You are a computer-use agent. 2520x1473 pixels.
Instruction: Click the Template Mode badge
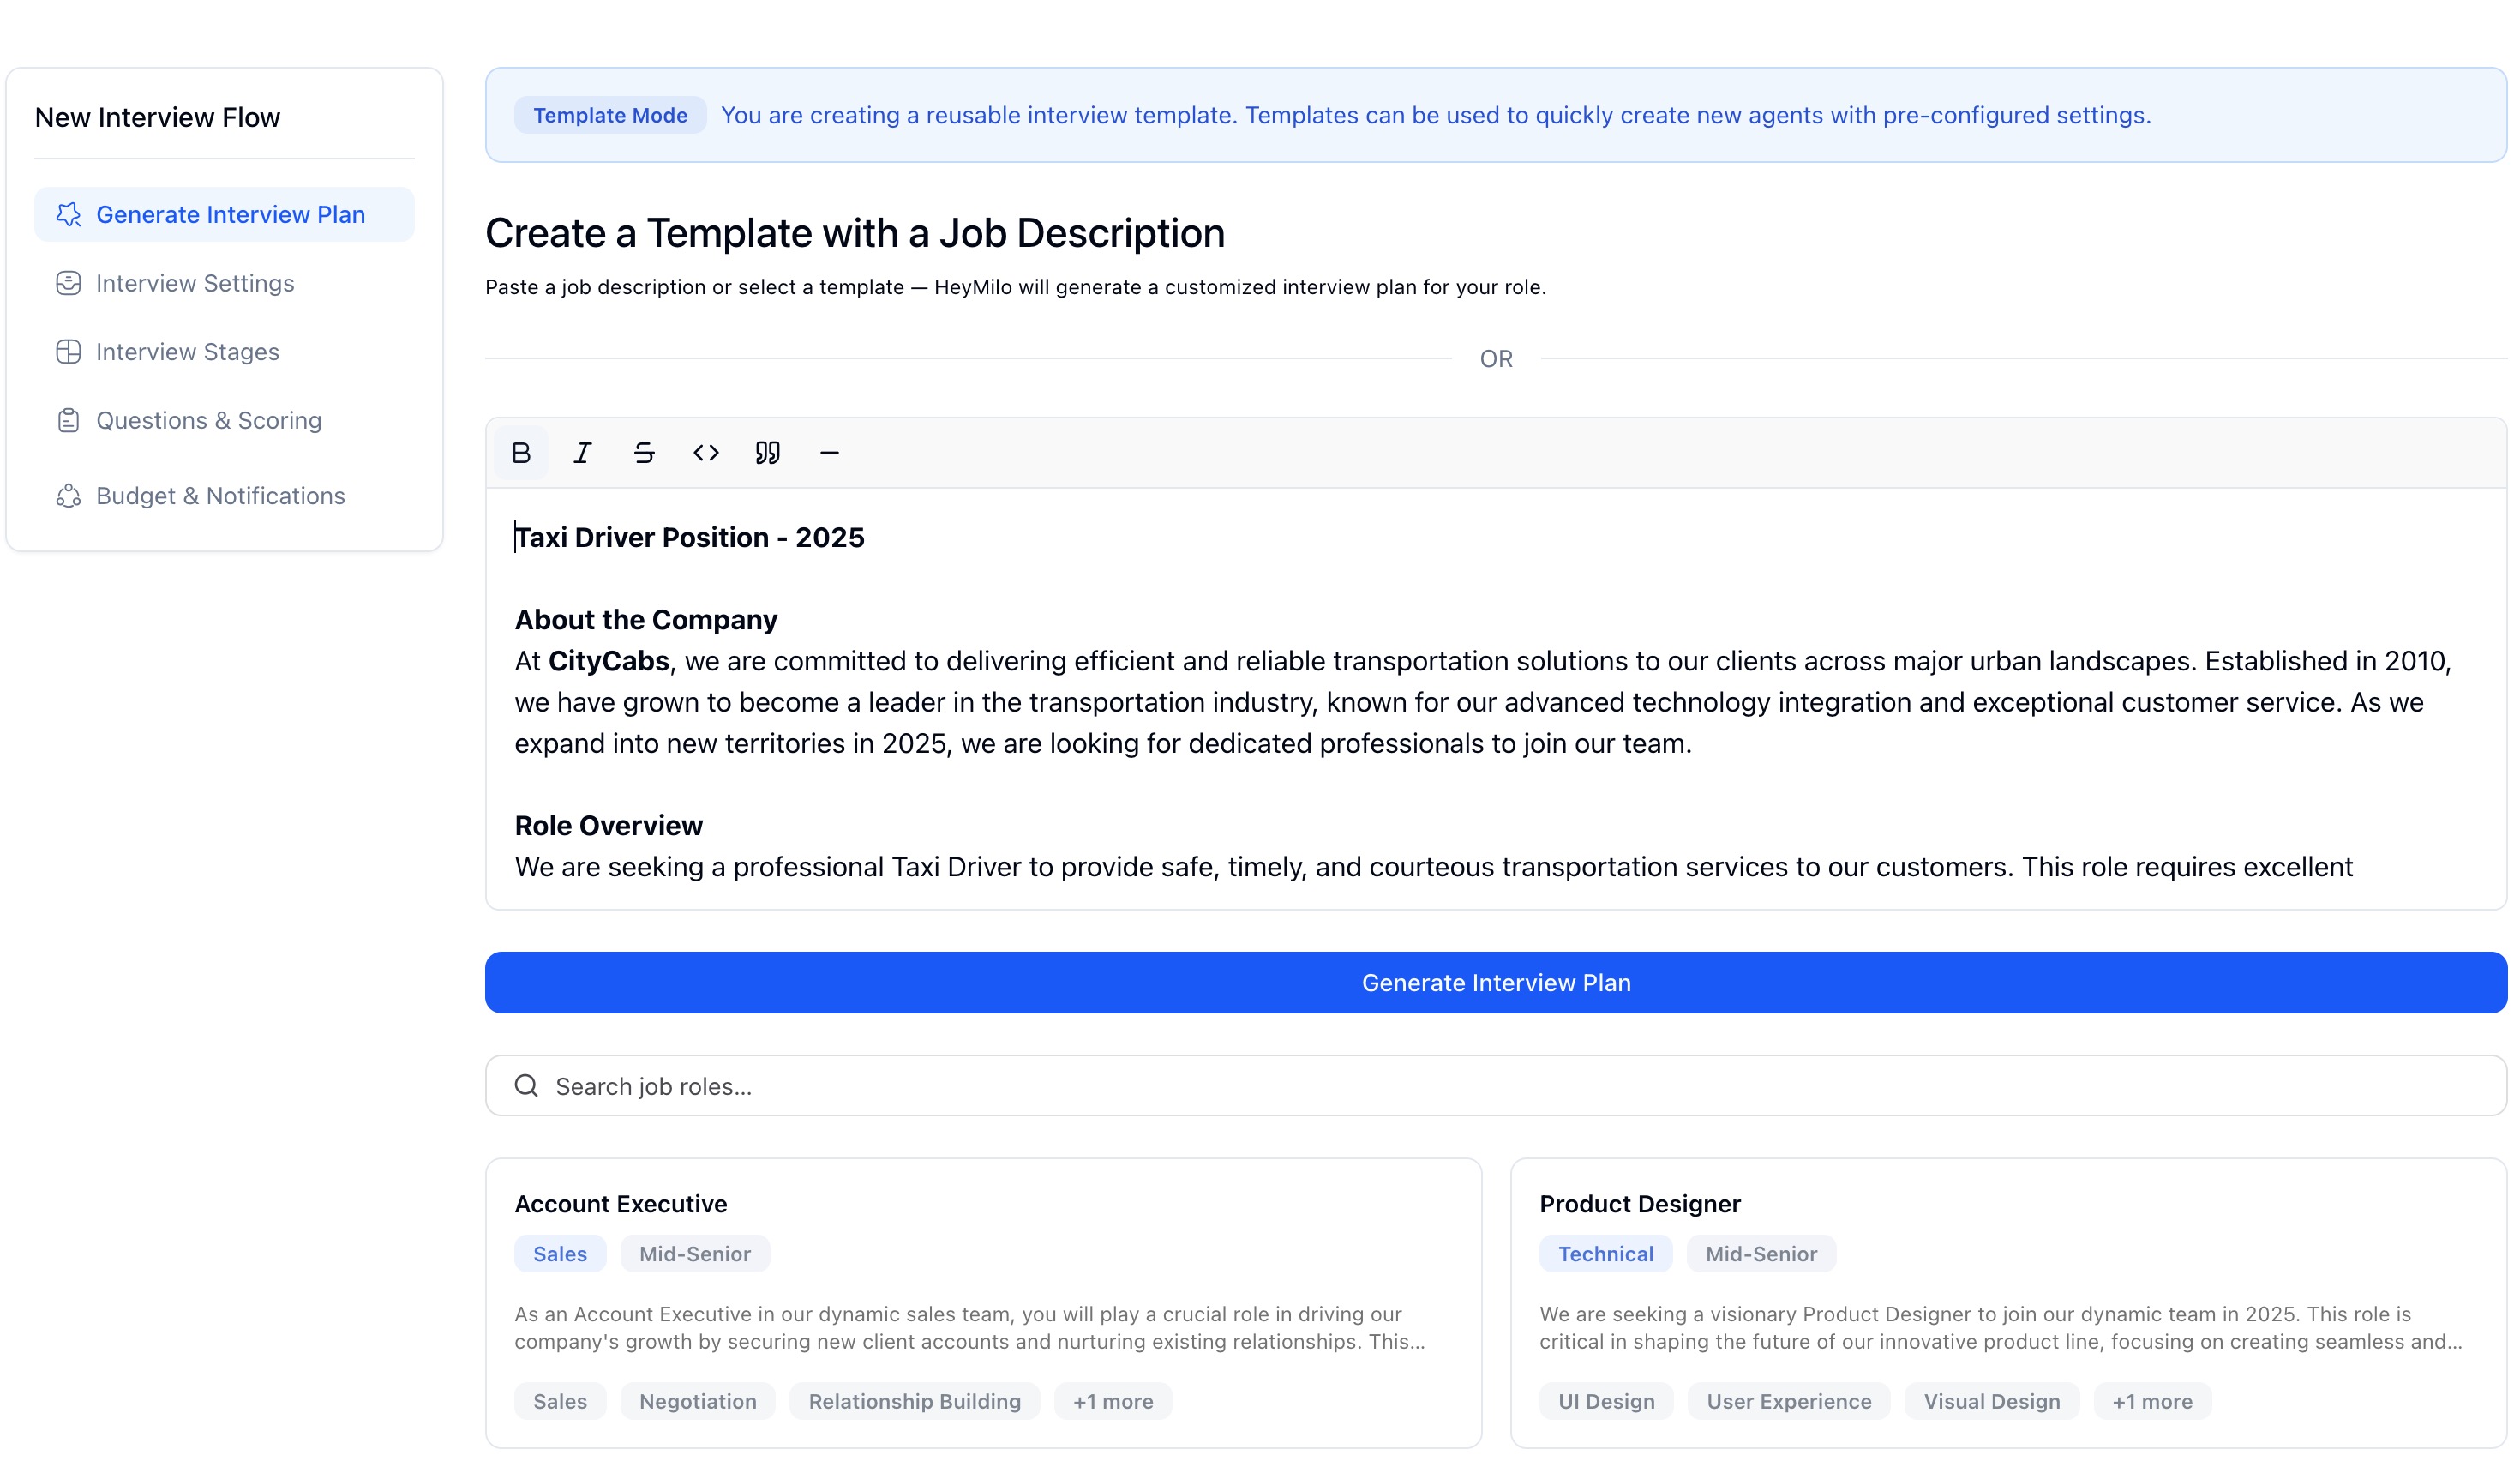point(610,115)
